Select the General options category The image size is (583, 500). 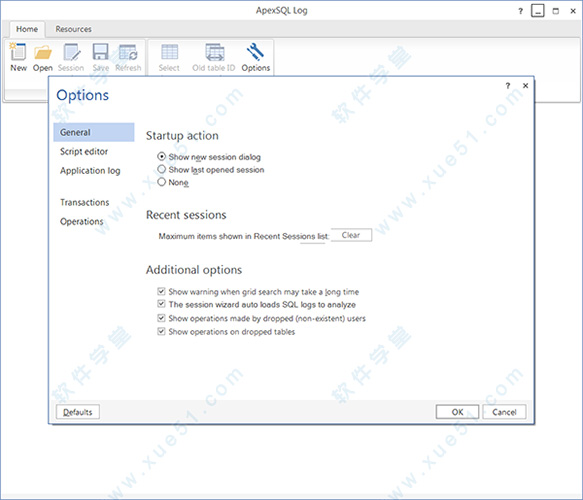(x=94, y=132)
